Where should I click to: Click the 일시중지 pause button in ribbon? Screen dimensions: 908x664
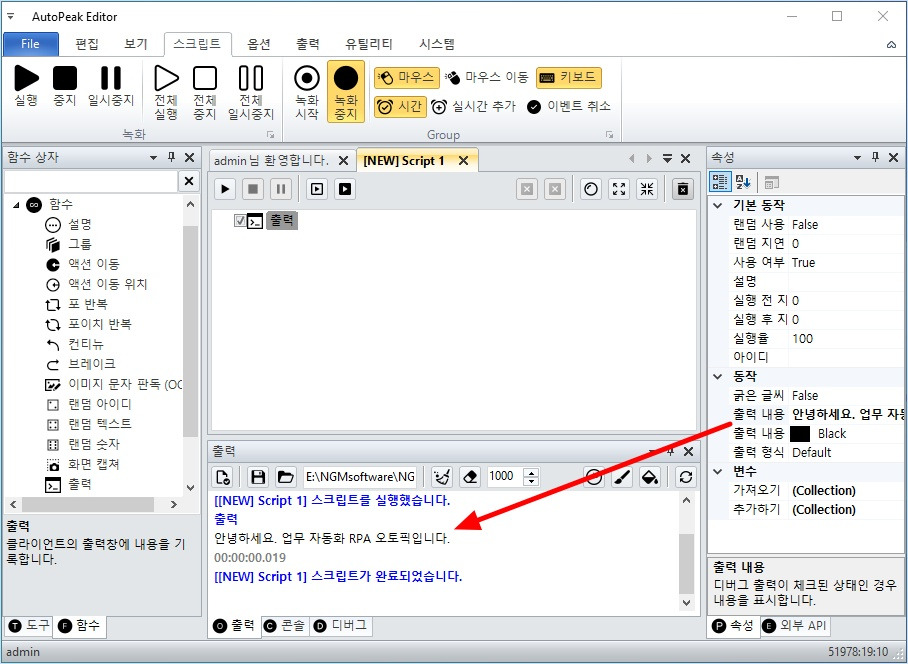[111, 85]
